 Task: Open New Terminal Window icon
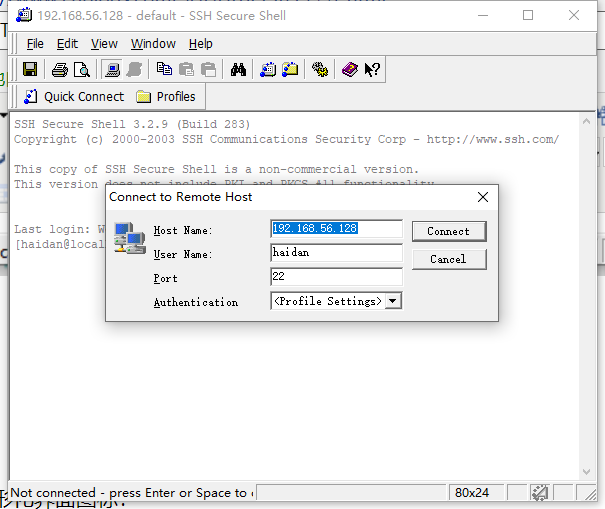click(268, 70)
